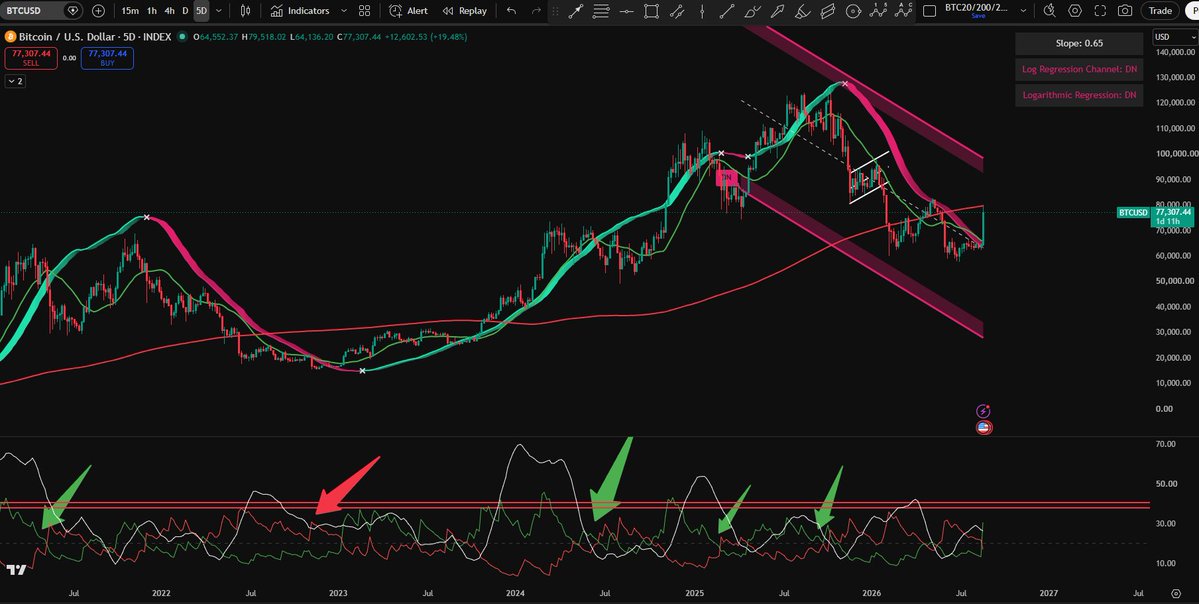
Task: Click the green market status dot
Action: coord(181,37)
